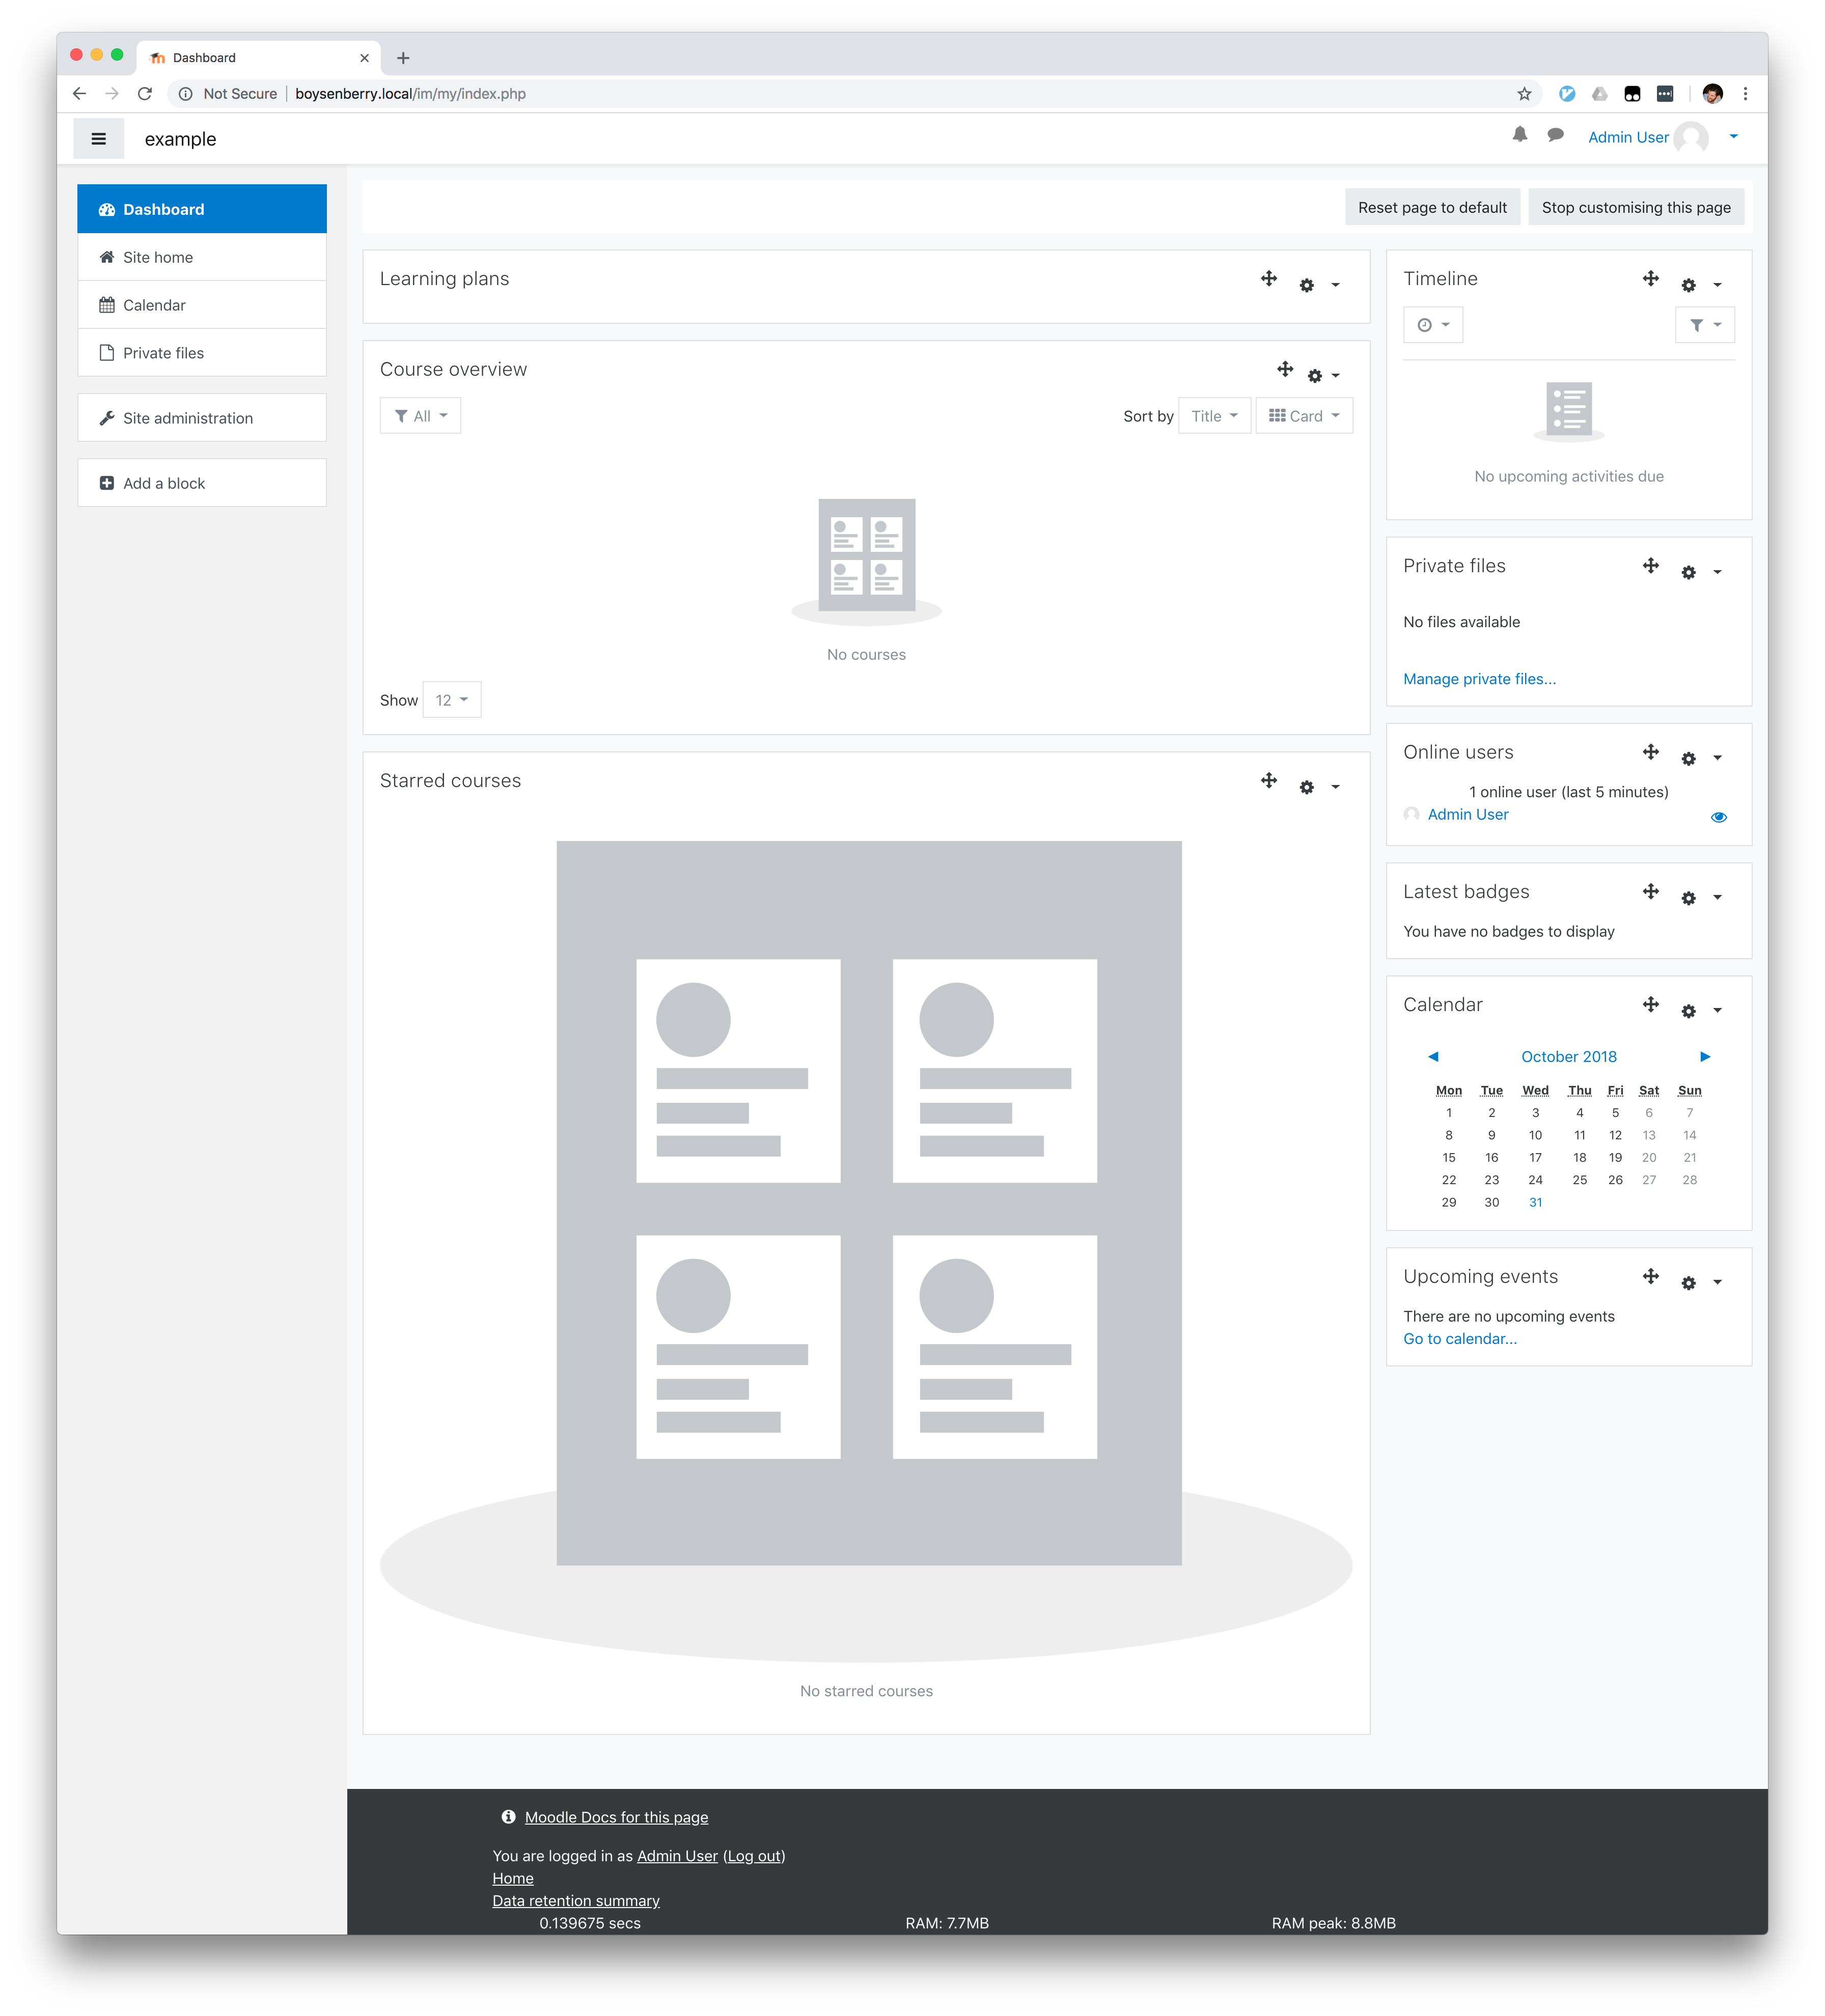
Task: Click move icon on Timeline block
Action: click(1650, 279)
